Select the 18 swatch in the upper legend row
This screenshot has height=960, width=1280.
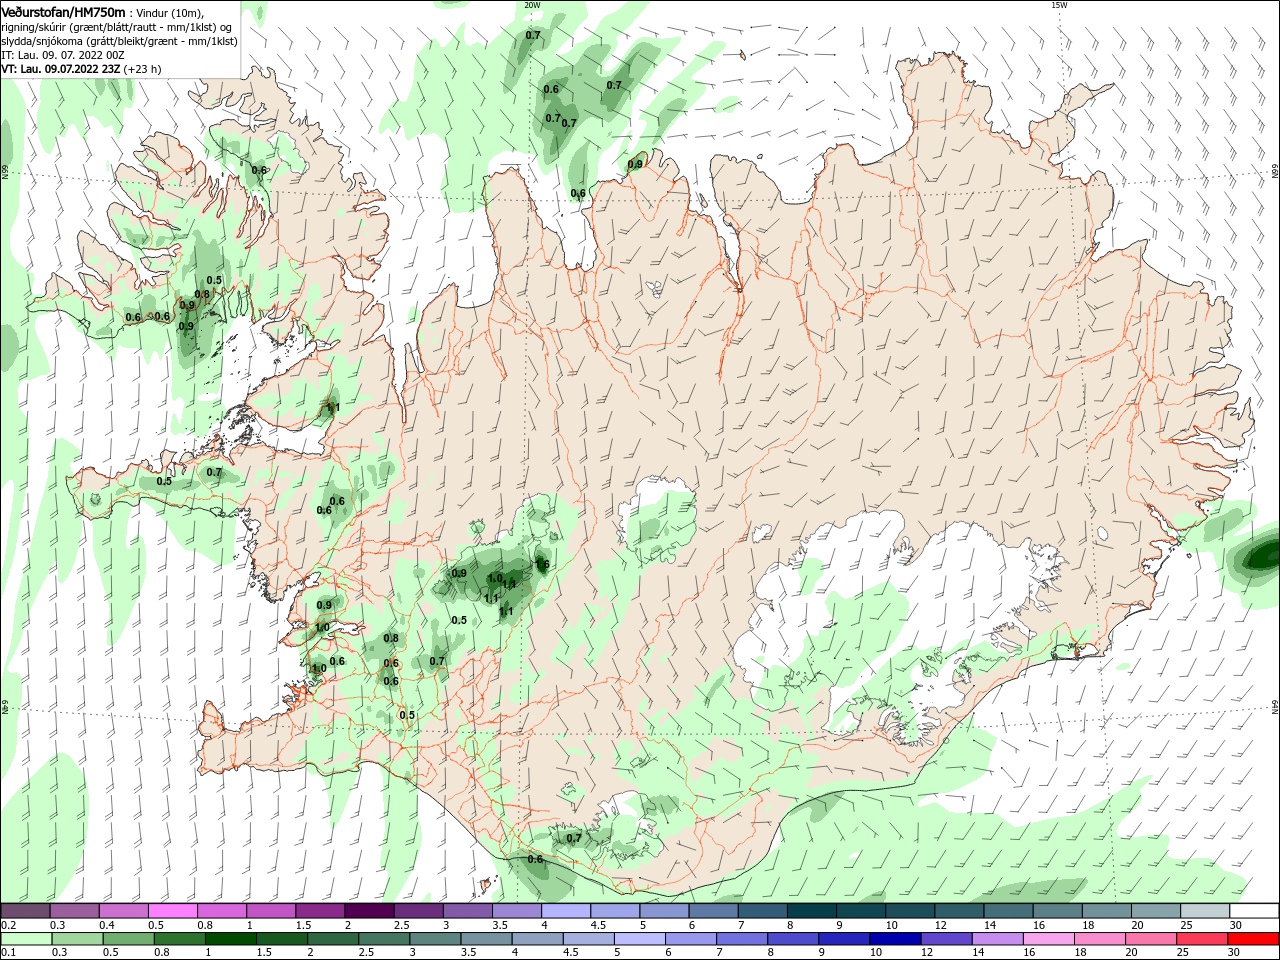tap(1108, 911)
